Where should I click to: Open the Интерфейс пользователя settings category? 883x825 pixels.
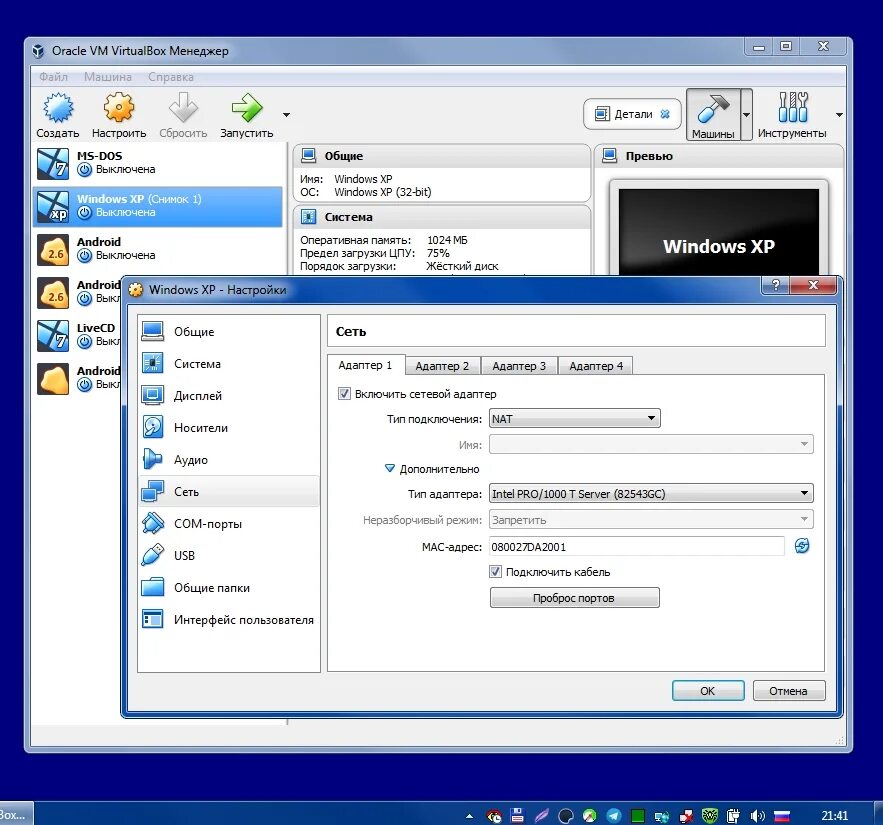pos(229,619)
